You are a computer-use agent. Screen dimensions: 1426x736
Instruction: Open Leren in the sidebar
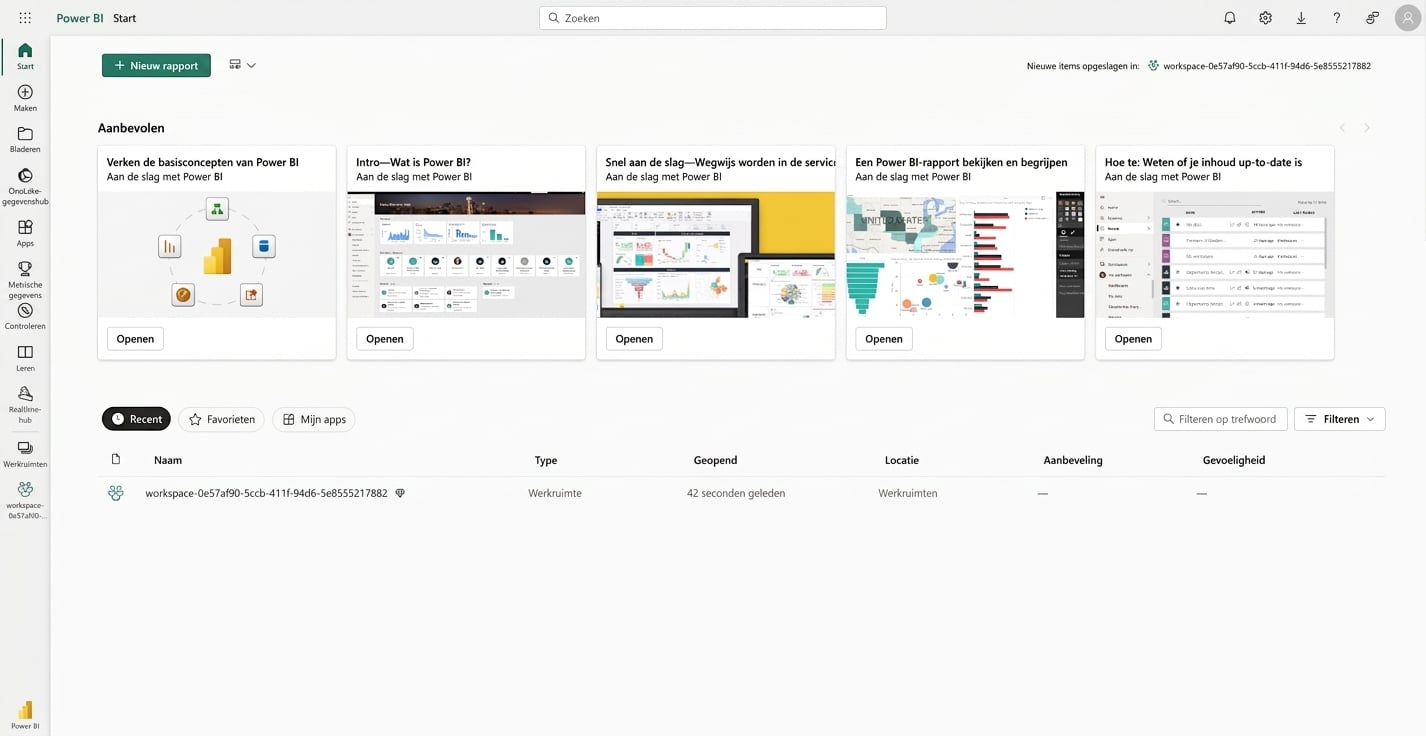click(x=25, y=358)
